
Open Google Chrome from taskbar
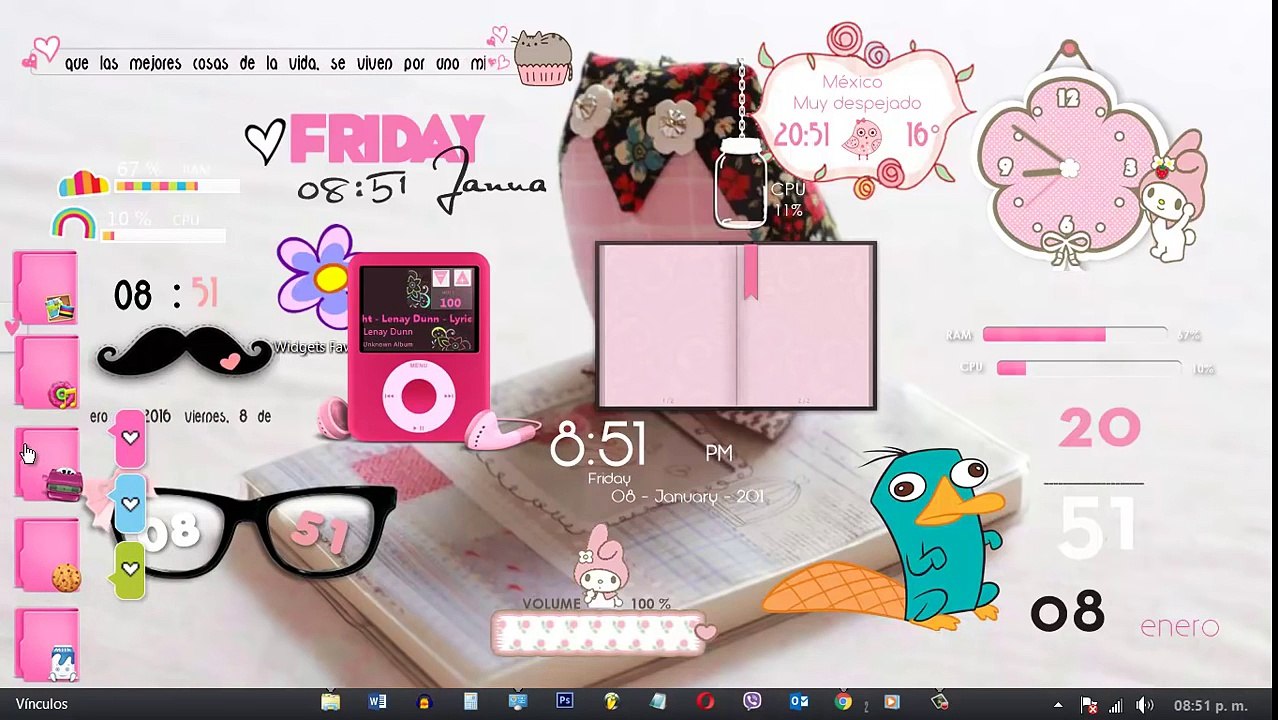845,703
